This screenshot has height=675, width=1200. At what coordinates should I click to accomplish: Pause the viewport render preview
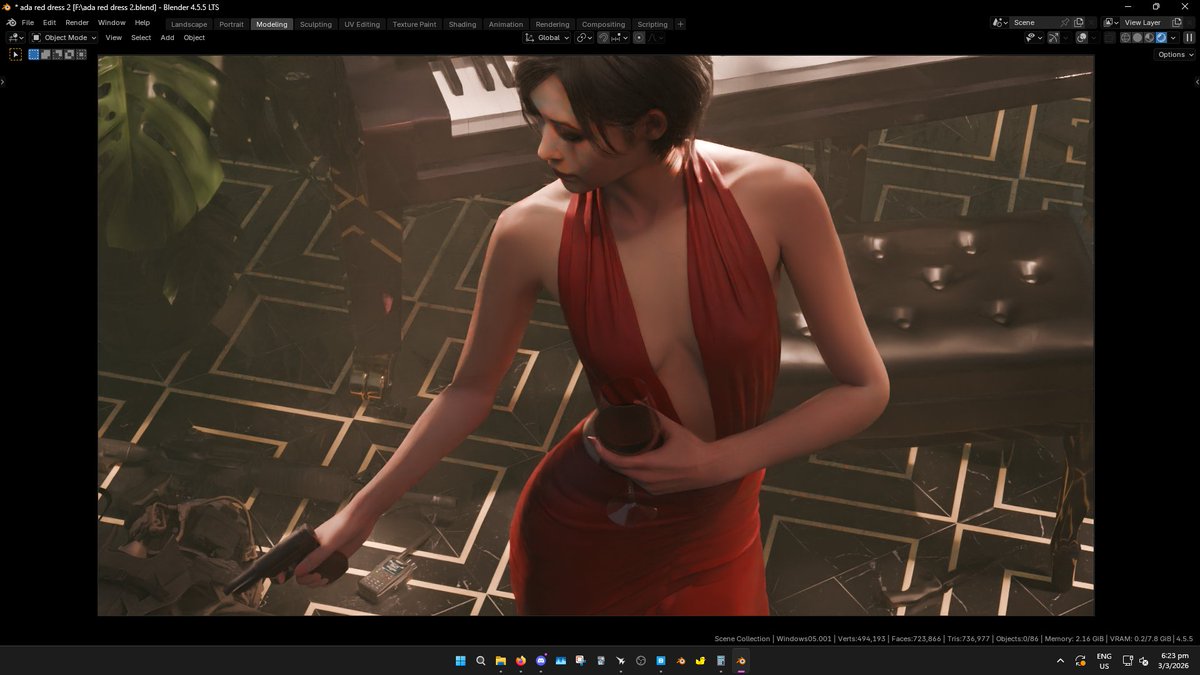1189,37
